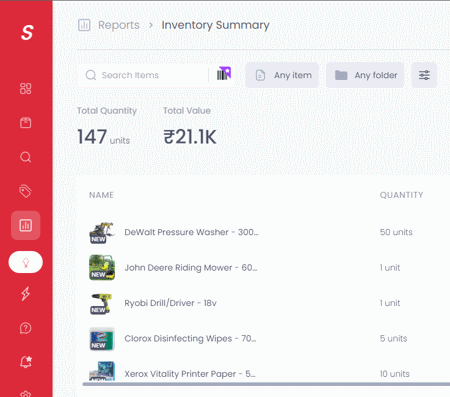Go back to Reports breadcrumb link
Viewport: 450px width, 397px height.
(x=119, y=25)
